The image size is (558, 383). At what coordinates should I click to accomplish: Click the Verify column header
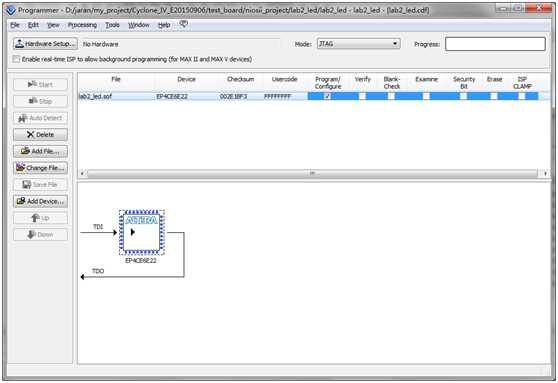coord(363,79)
